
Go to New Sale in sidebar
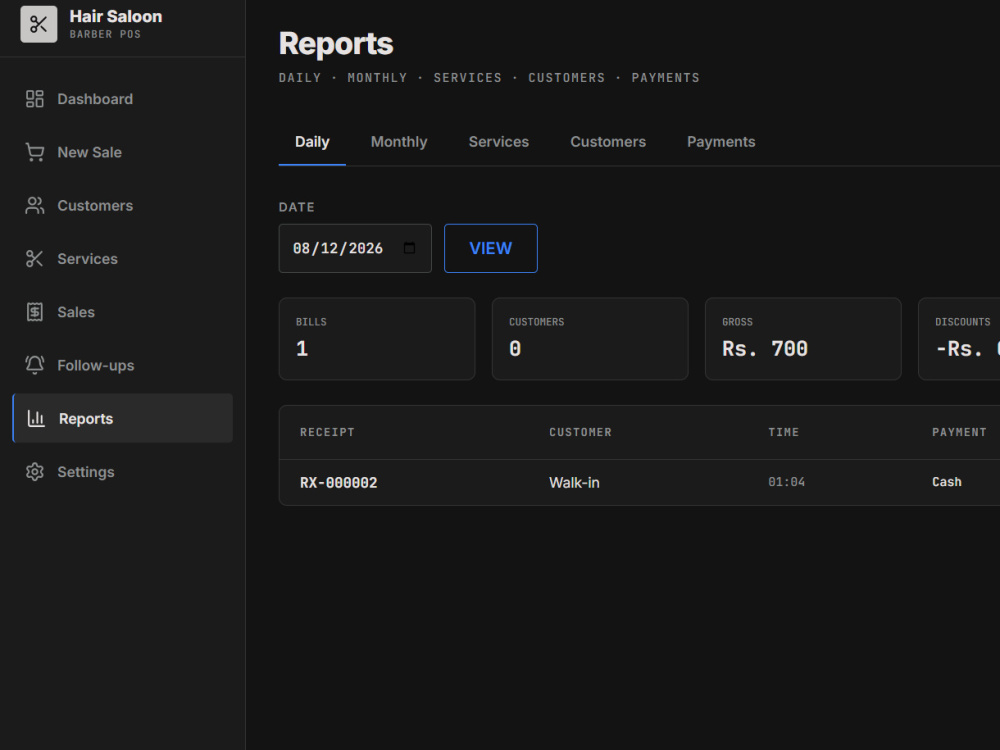tap(122, 152)
